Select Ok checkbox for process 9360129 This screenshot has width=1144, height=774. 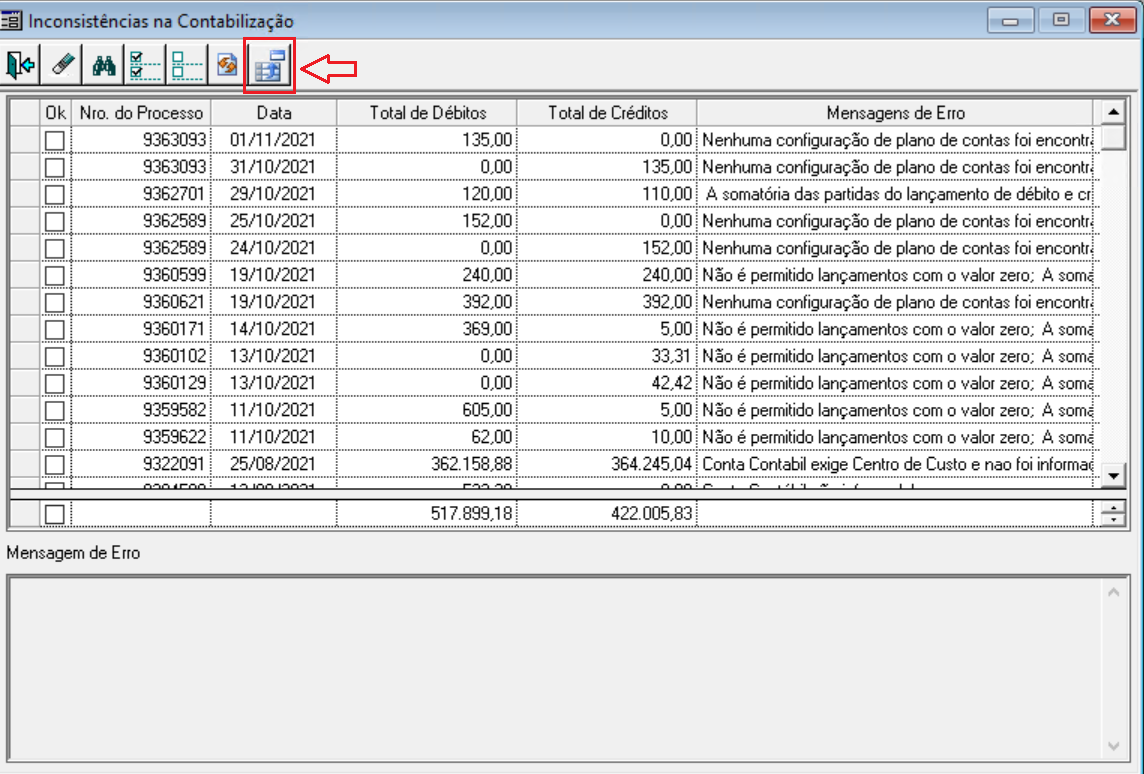(x=55, y=383)
